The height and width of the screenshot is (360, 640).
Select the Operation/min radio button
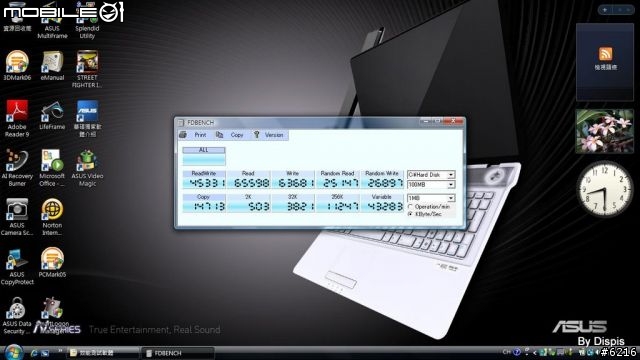411,207
